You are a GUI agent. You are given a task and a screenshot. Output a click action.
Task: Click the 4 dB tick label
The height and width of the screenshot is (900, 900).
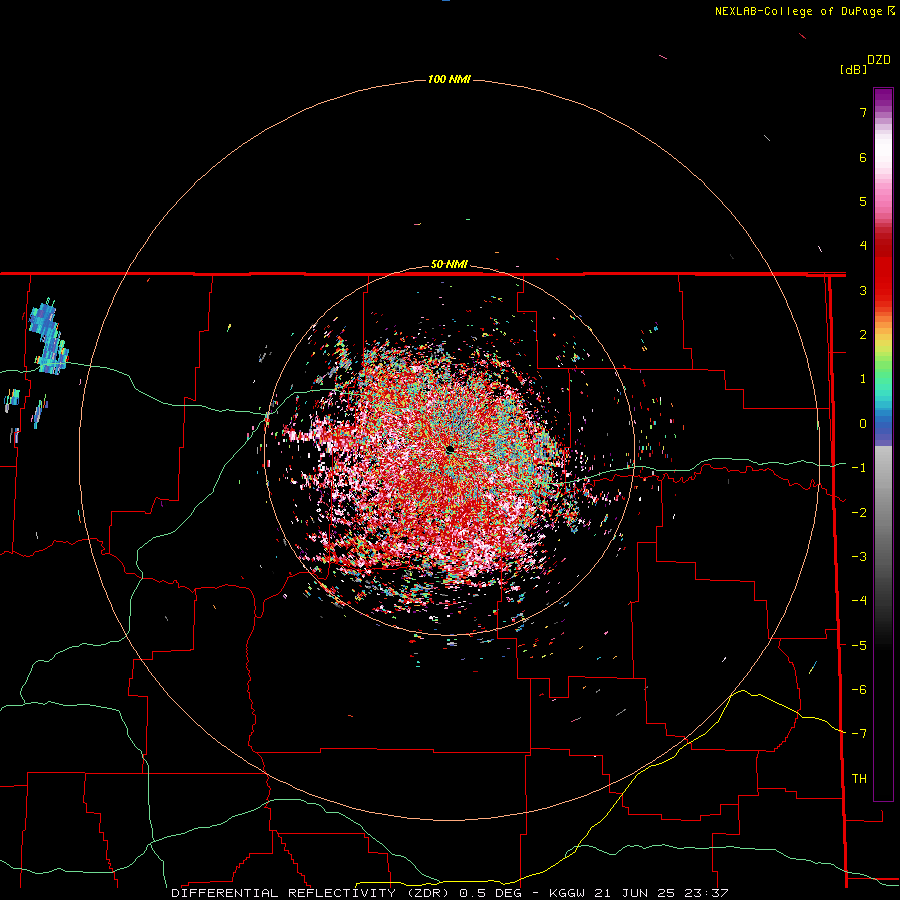click(x=863, y=246)
